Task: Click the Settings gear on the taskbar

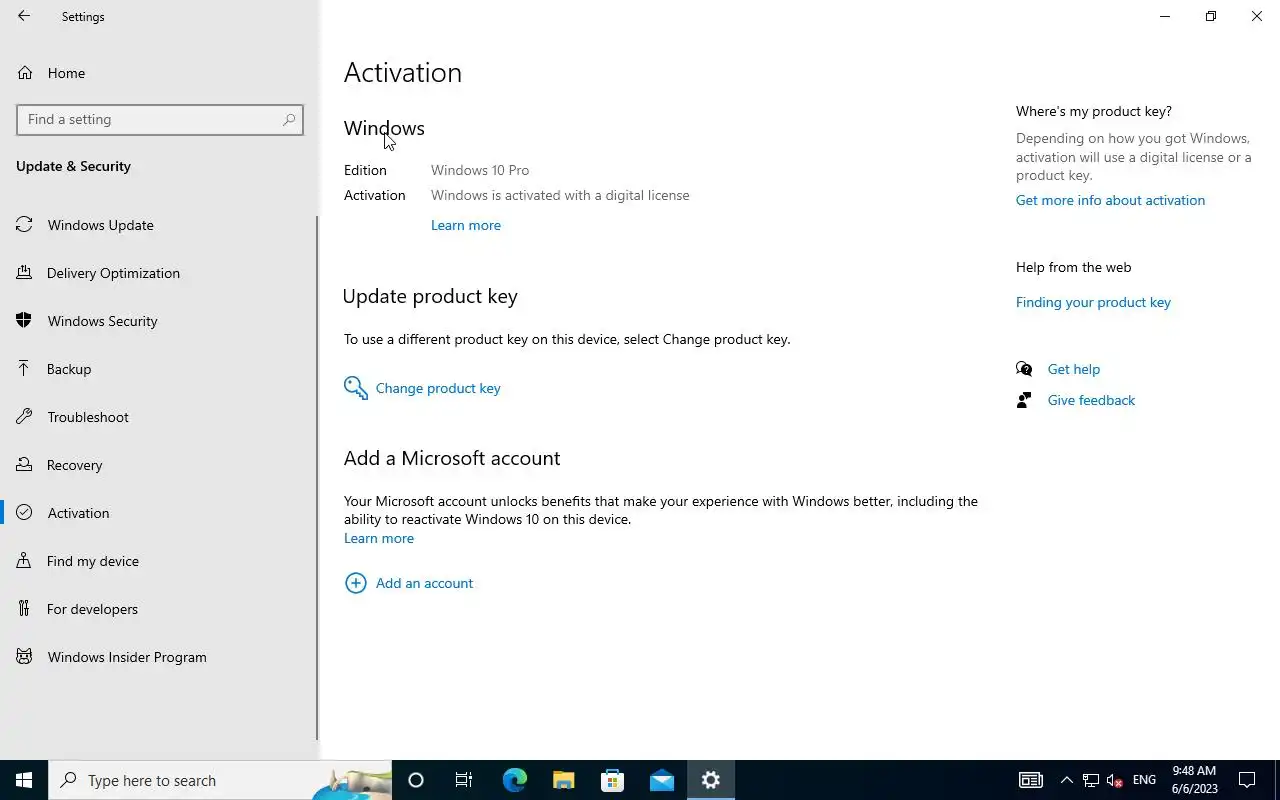Action: [x=710, y=780]
